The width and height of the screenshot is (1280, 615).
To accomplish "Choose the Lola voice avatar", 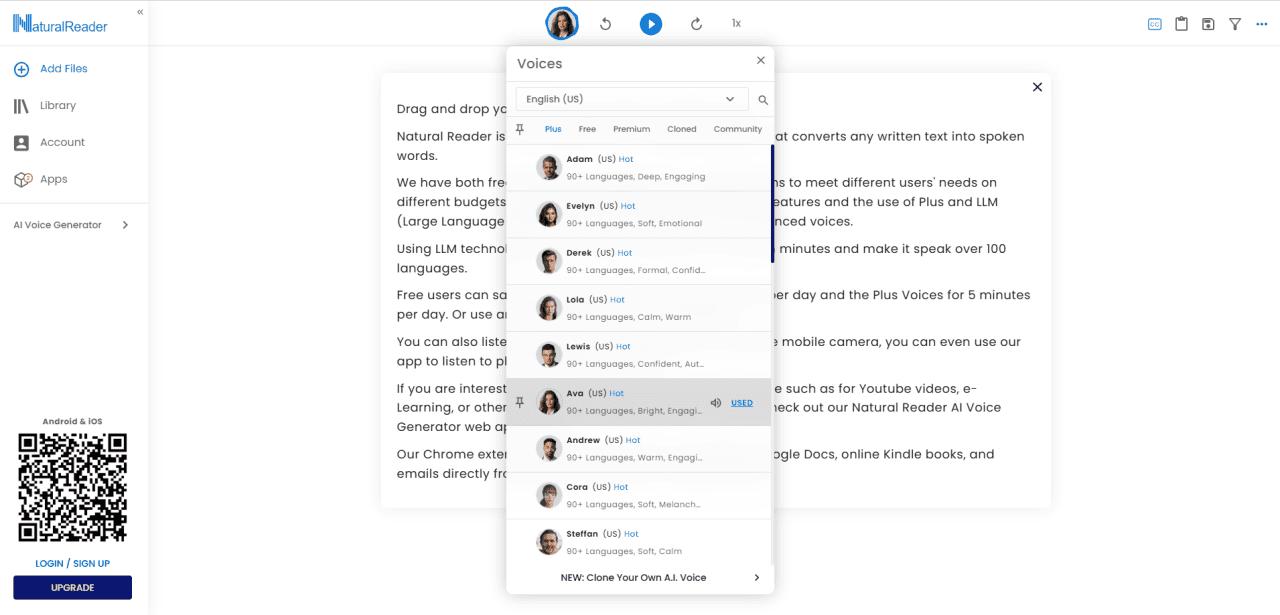I will [548, 308].
